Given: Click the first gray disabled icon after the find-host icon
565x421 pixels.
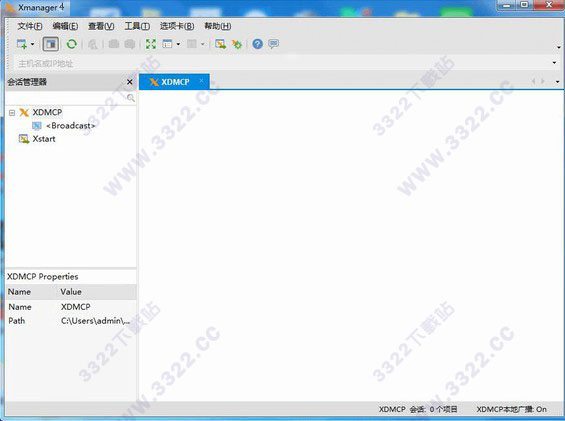Looking at the screenshot, I should (114, 44).
